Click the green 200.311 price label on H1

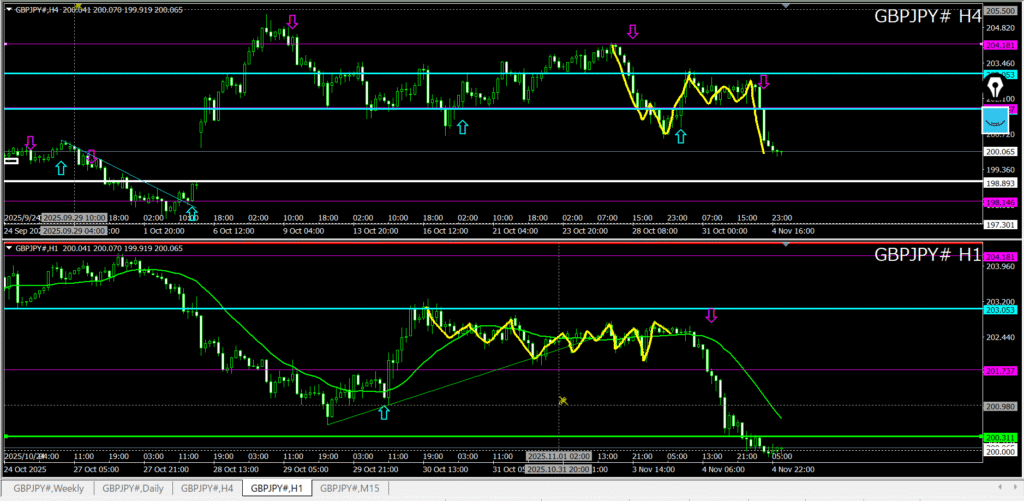tap(1000, 438)
